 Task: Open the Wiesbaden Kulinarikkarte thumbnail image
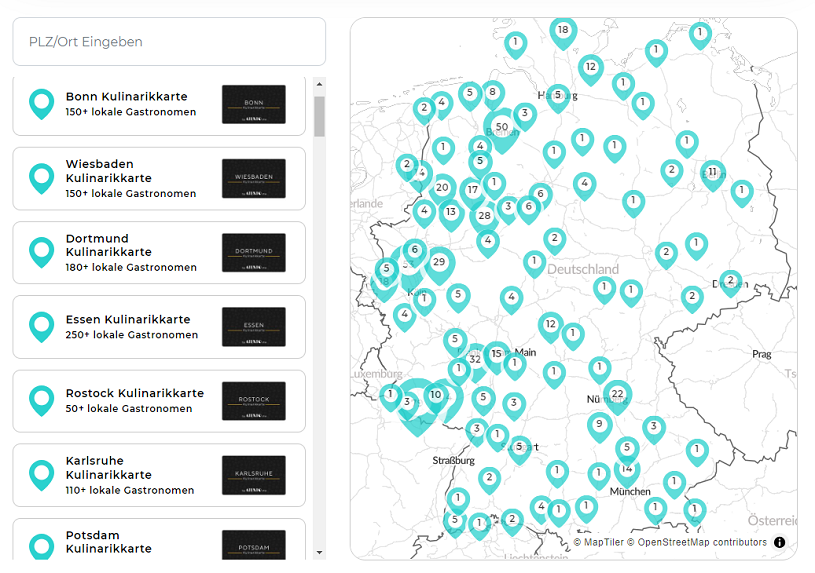253,178
